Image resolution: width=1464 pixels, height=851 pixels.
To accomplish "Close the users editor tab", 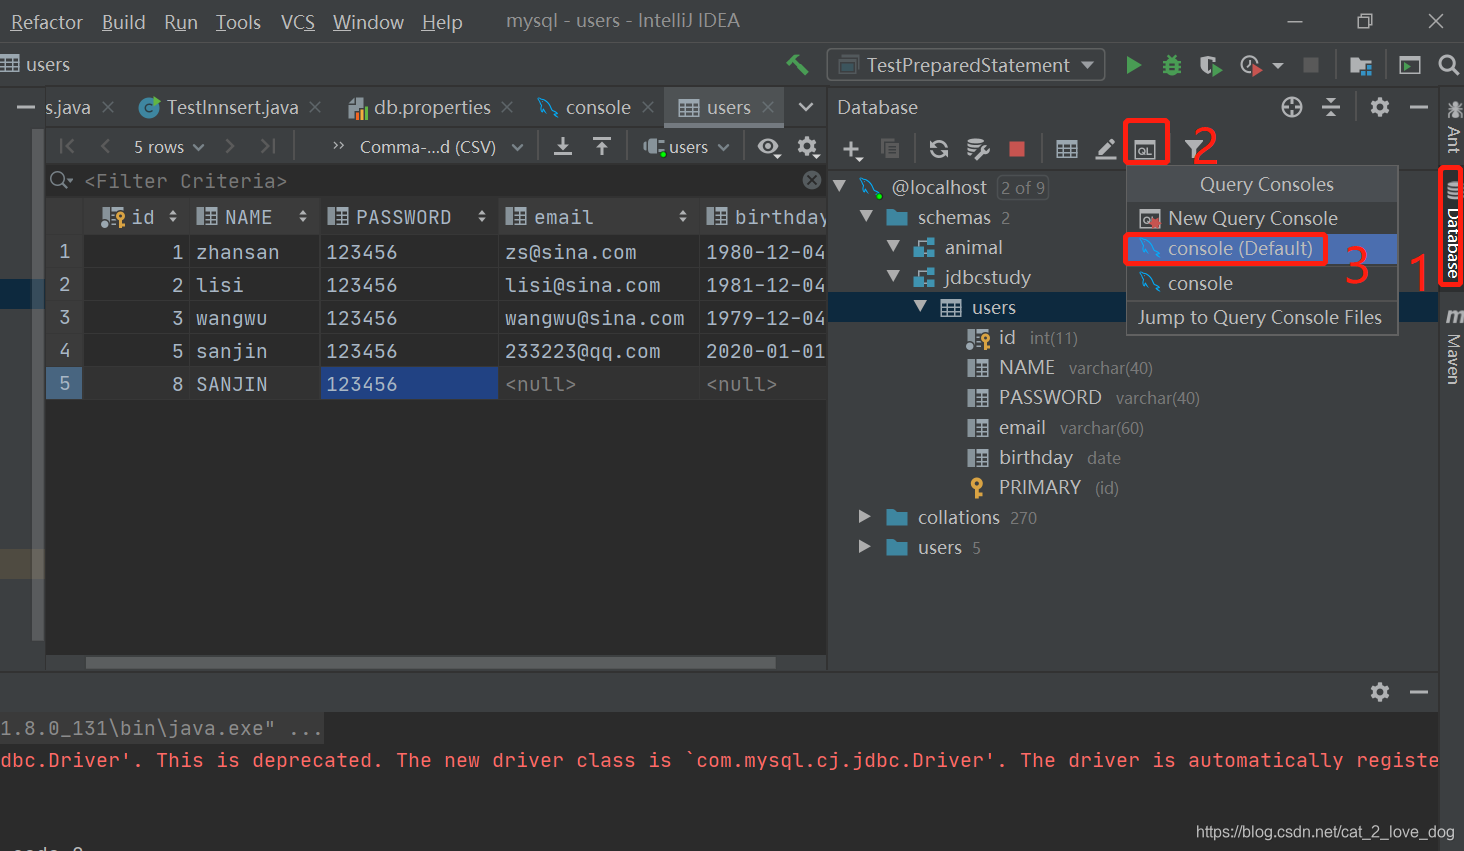I will [x=768, y=107].
